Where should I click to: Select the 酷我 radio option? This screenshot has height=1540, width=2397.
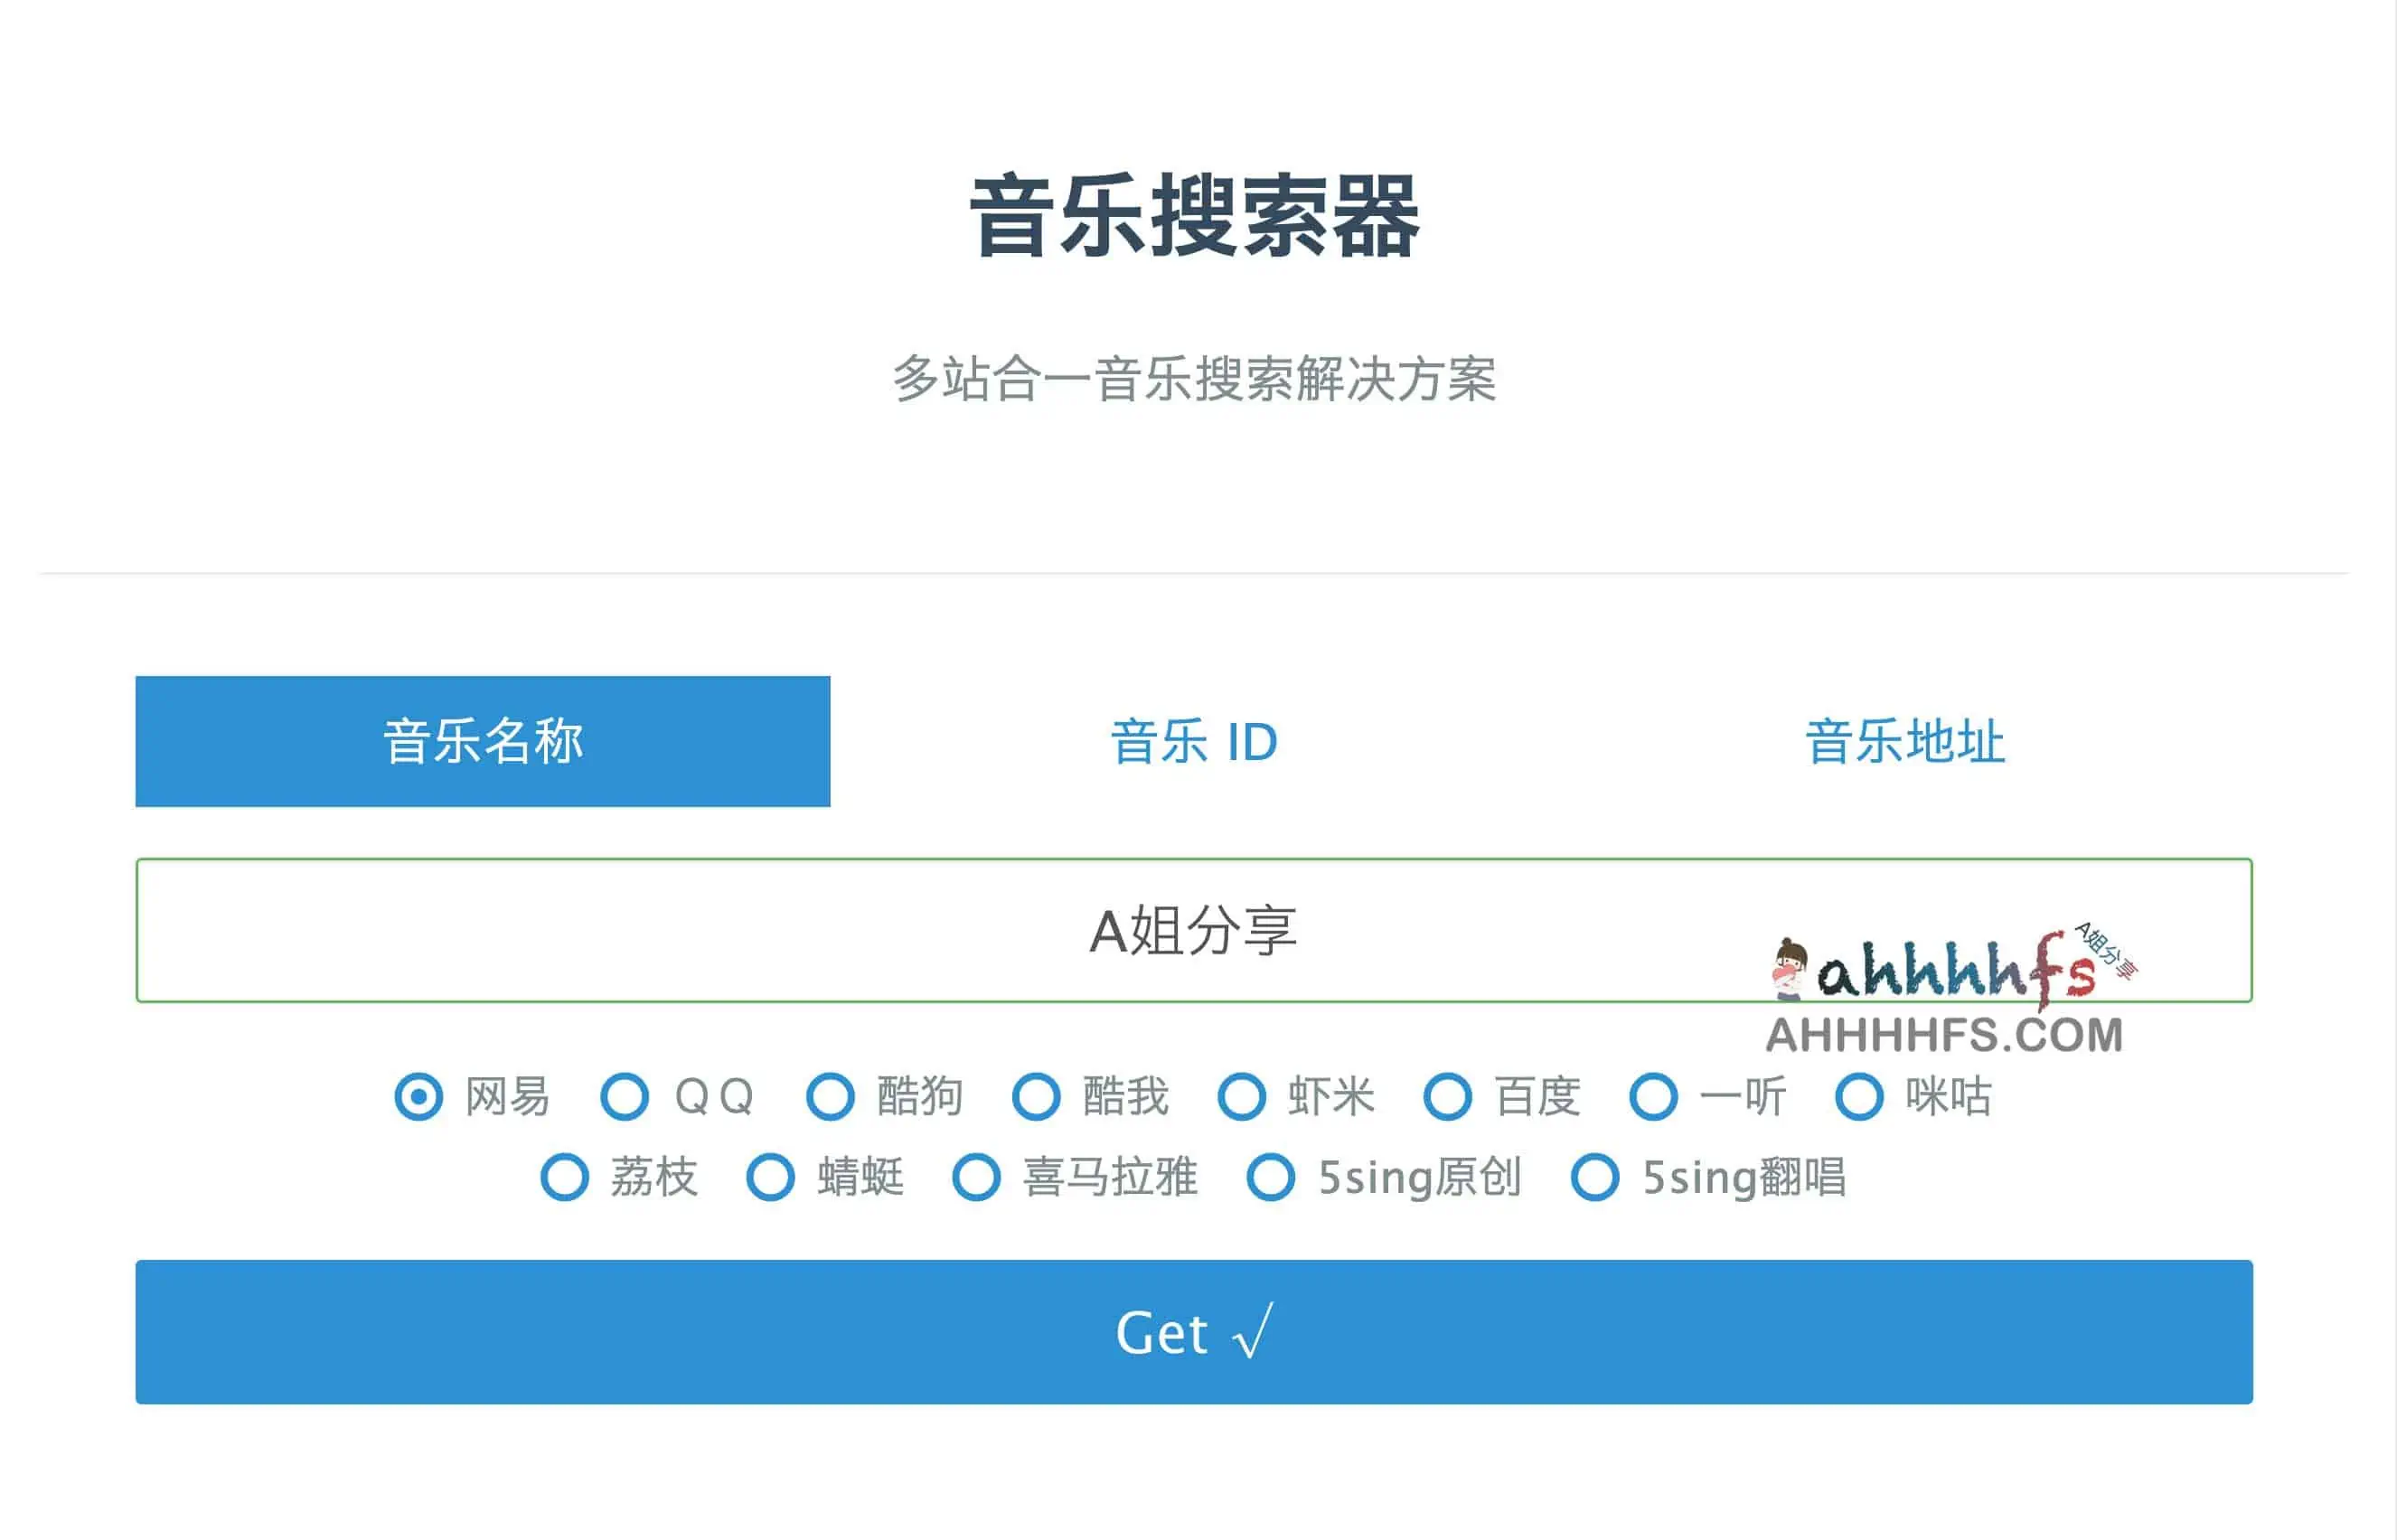click(x=1037, y=1097)
